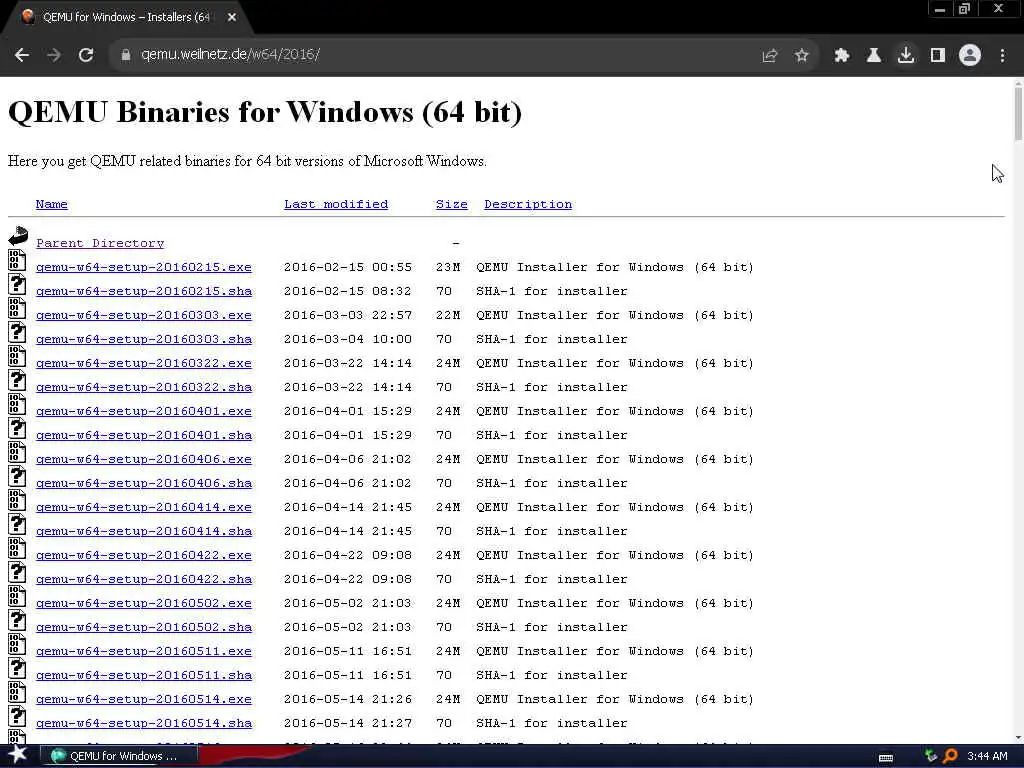1024x768 pixels.
Task: Click the question-mark icon for qemu-w64-setup-20160511.sha
Action: pos(17,668)
